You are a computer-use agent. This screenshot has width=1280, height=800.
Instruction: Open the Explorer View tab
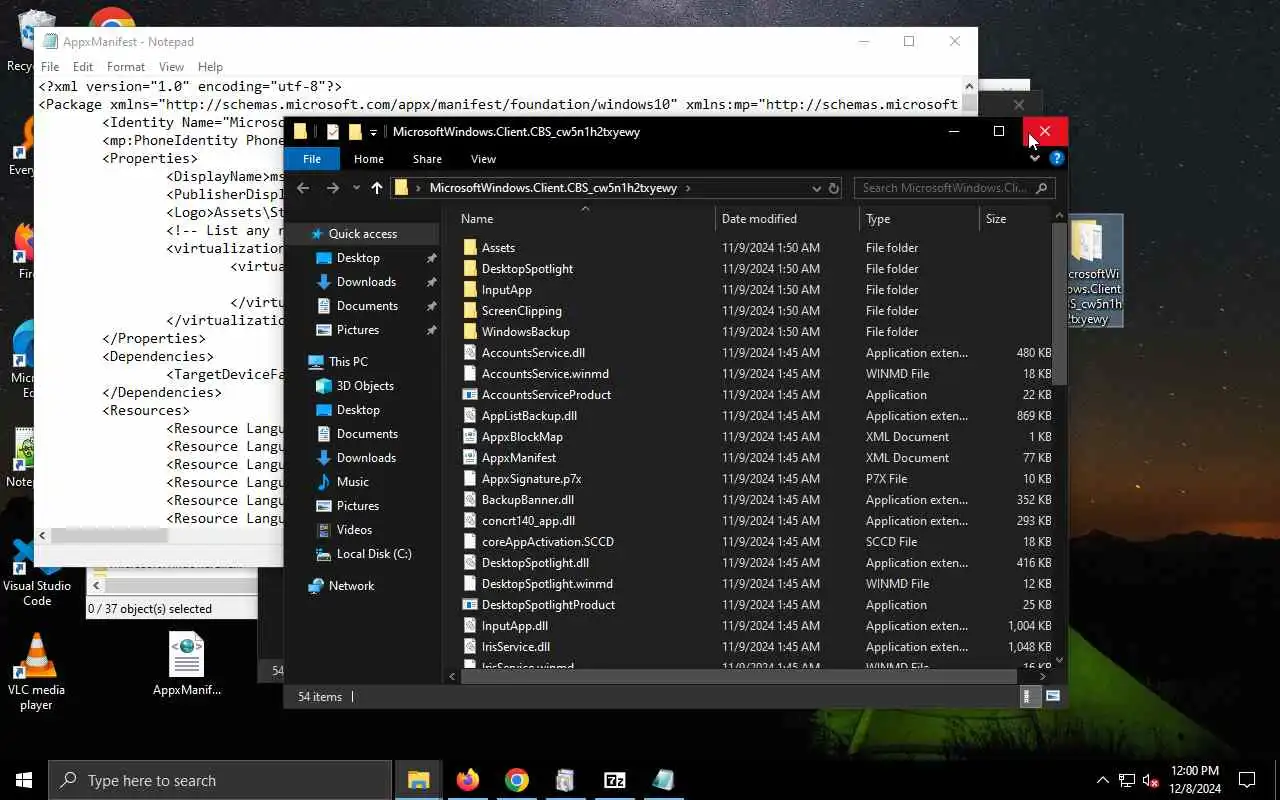tap(483, 159)
